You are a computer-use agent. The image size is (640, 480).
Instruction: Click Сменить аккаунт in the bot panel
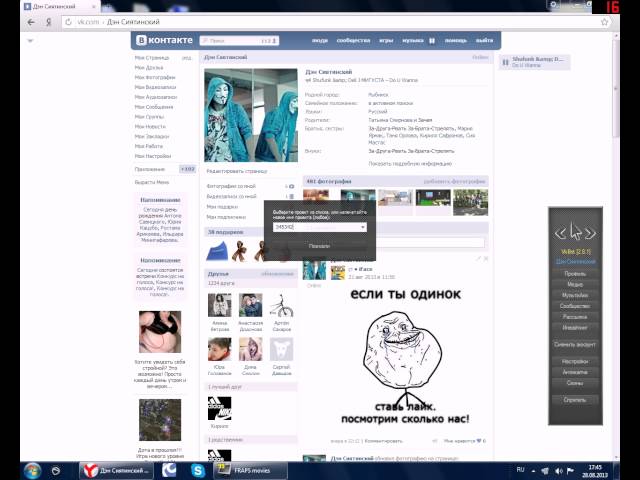pos(575,344)
